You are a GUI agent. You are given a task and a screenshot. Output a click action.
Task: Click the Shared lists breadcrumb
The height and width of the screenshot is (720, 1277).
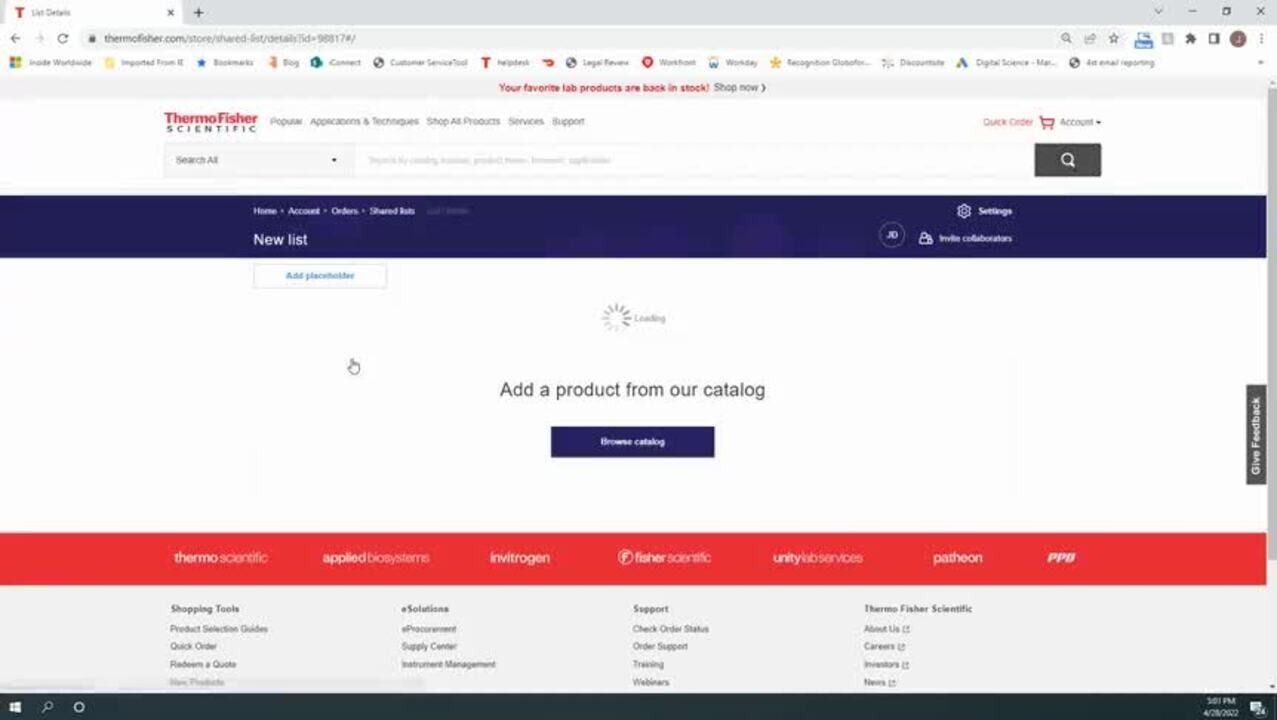pos(392,211)
